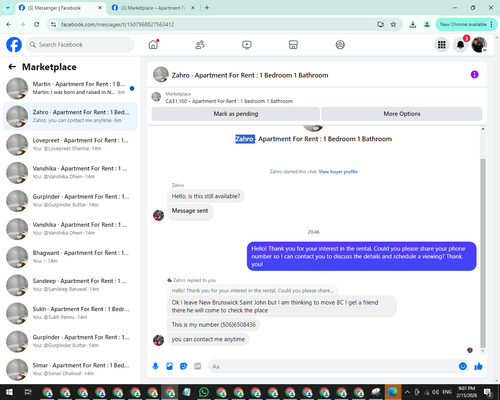
Task: Switch to the Marketplace Apartment browser tab
Action: point(152,8)
